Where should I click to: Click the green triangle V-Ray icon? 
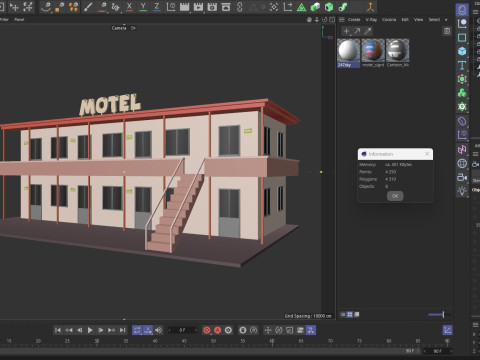point(301,7)
